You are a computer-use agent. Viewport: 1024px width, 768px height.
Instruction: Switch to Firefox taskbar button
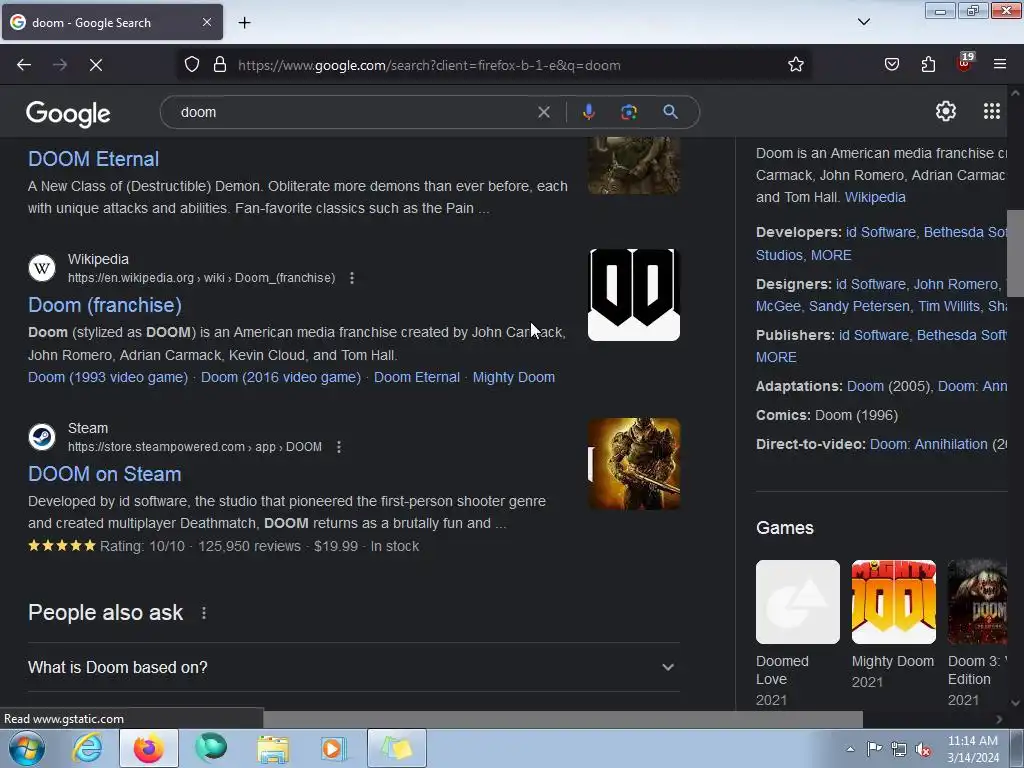(149, 748)
